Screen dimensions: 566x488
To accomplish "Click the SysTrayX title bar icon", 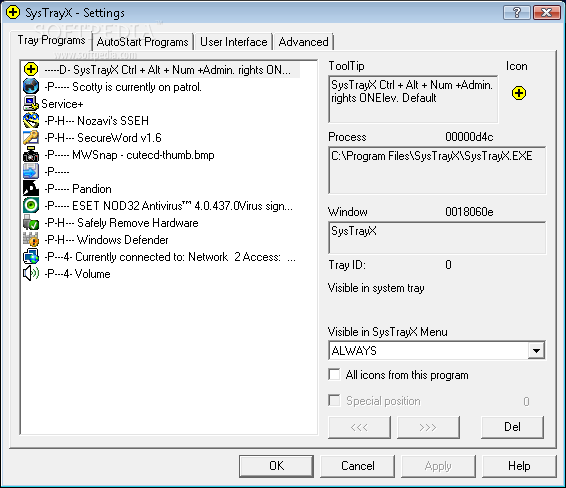I will click(13, 13).
